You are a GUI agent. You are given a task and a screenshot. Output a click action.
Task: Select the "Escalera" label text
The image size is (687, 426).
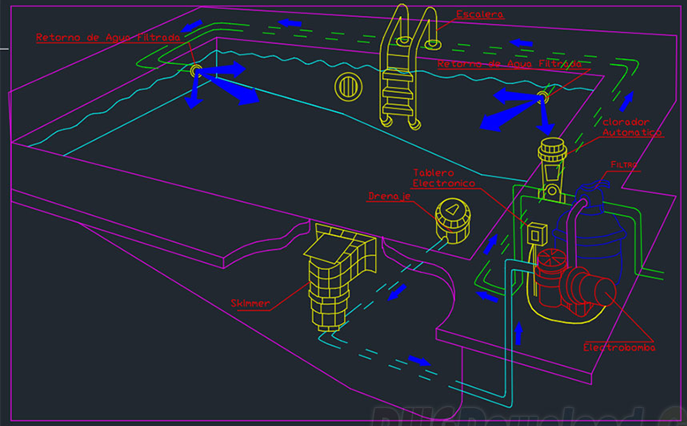click(x=480, y=14)
